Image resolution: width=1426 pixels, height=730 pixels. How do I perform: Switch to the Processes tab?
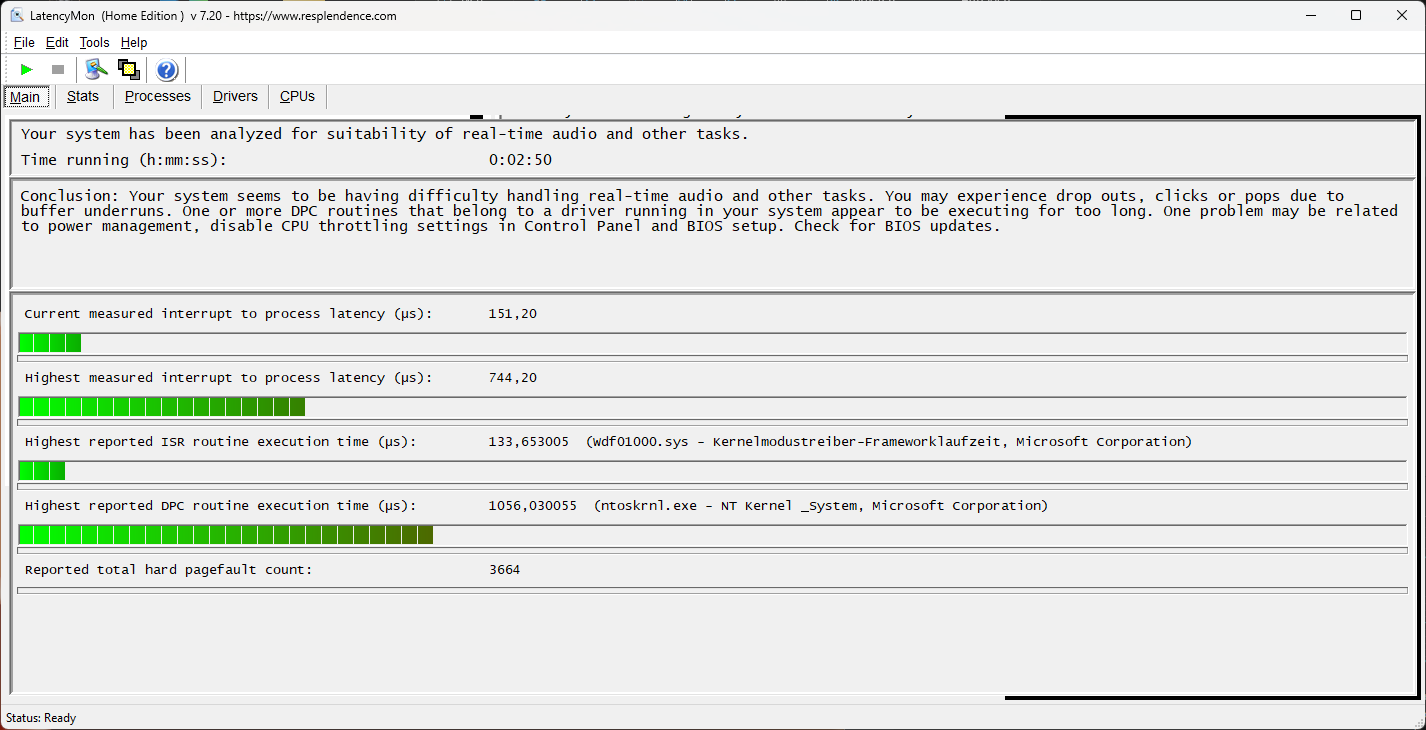point(157,96)
